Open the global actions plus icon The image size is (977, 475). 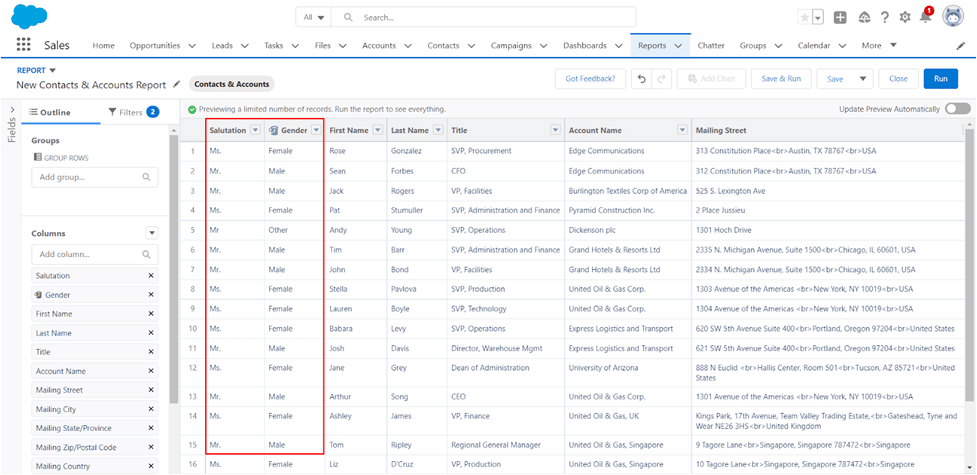[x=841, y=17]
